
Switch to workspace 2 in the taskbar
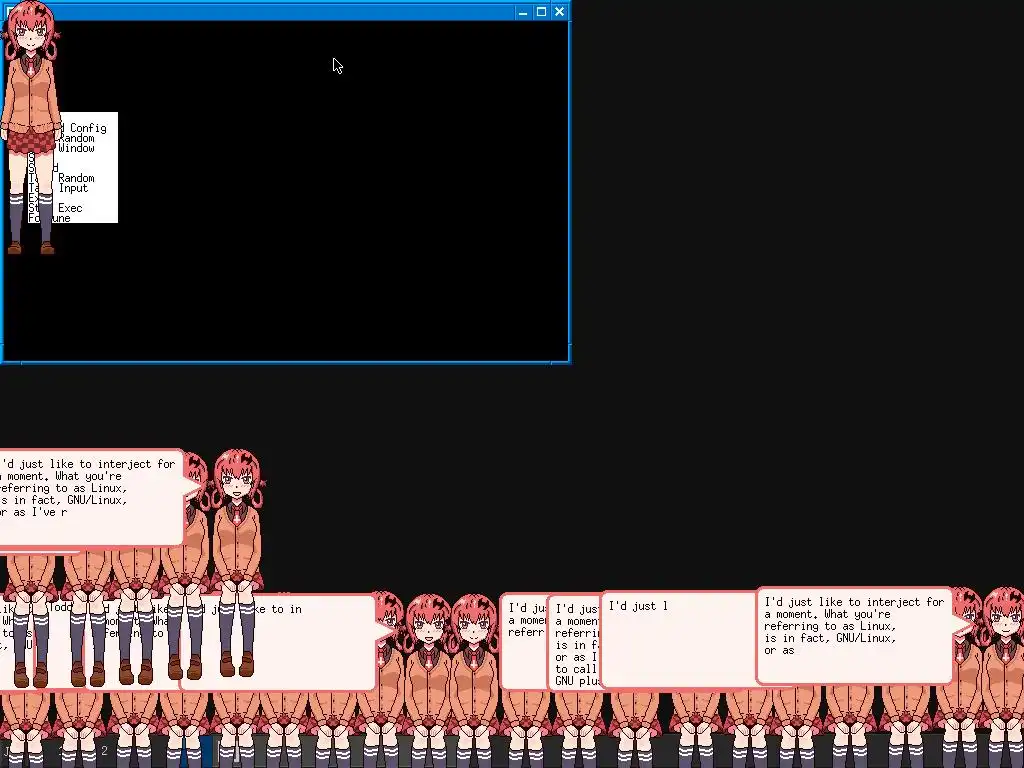pyautogui.click(x=104, y=751)
